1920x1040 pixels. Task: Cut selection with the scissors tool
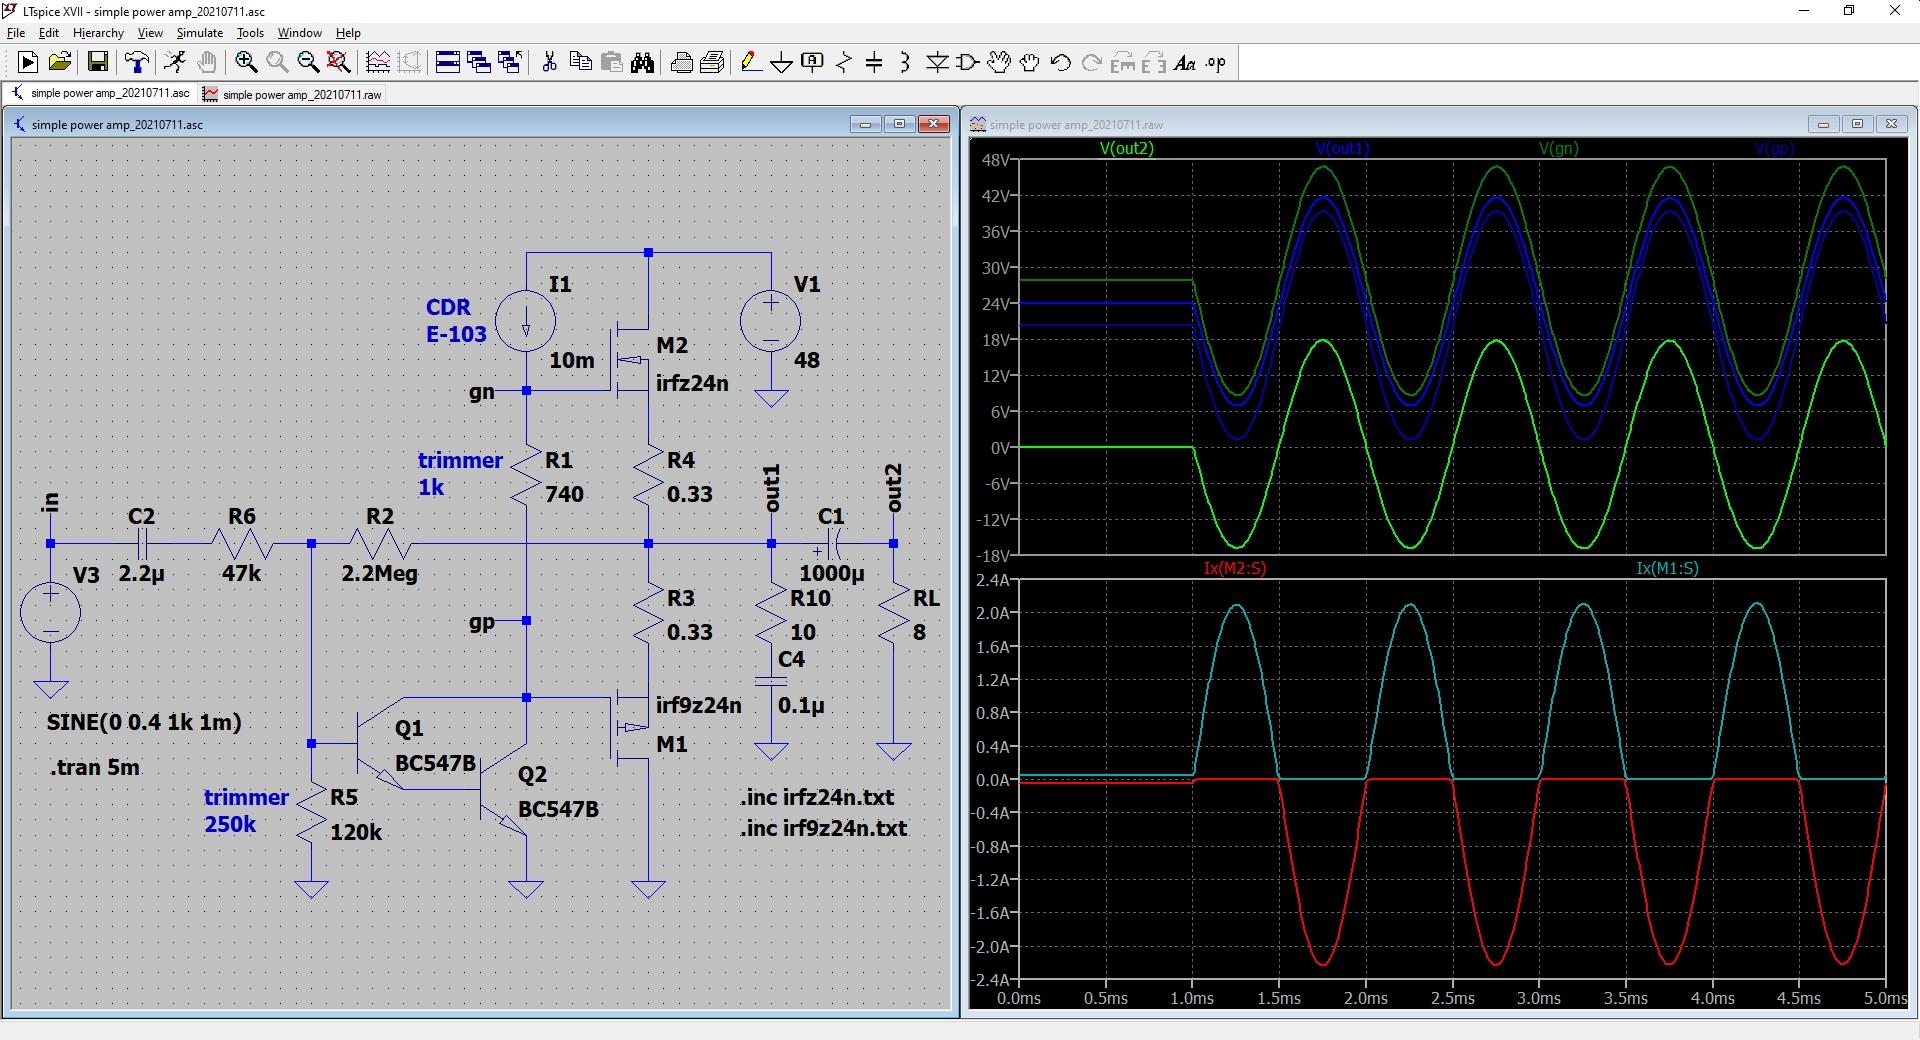click(x=549, y=63)
